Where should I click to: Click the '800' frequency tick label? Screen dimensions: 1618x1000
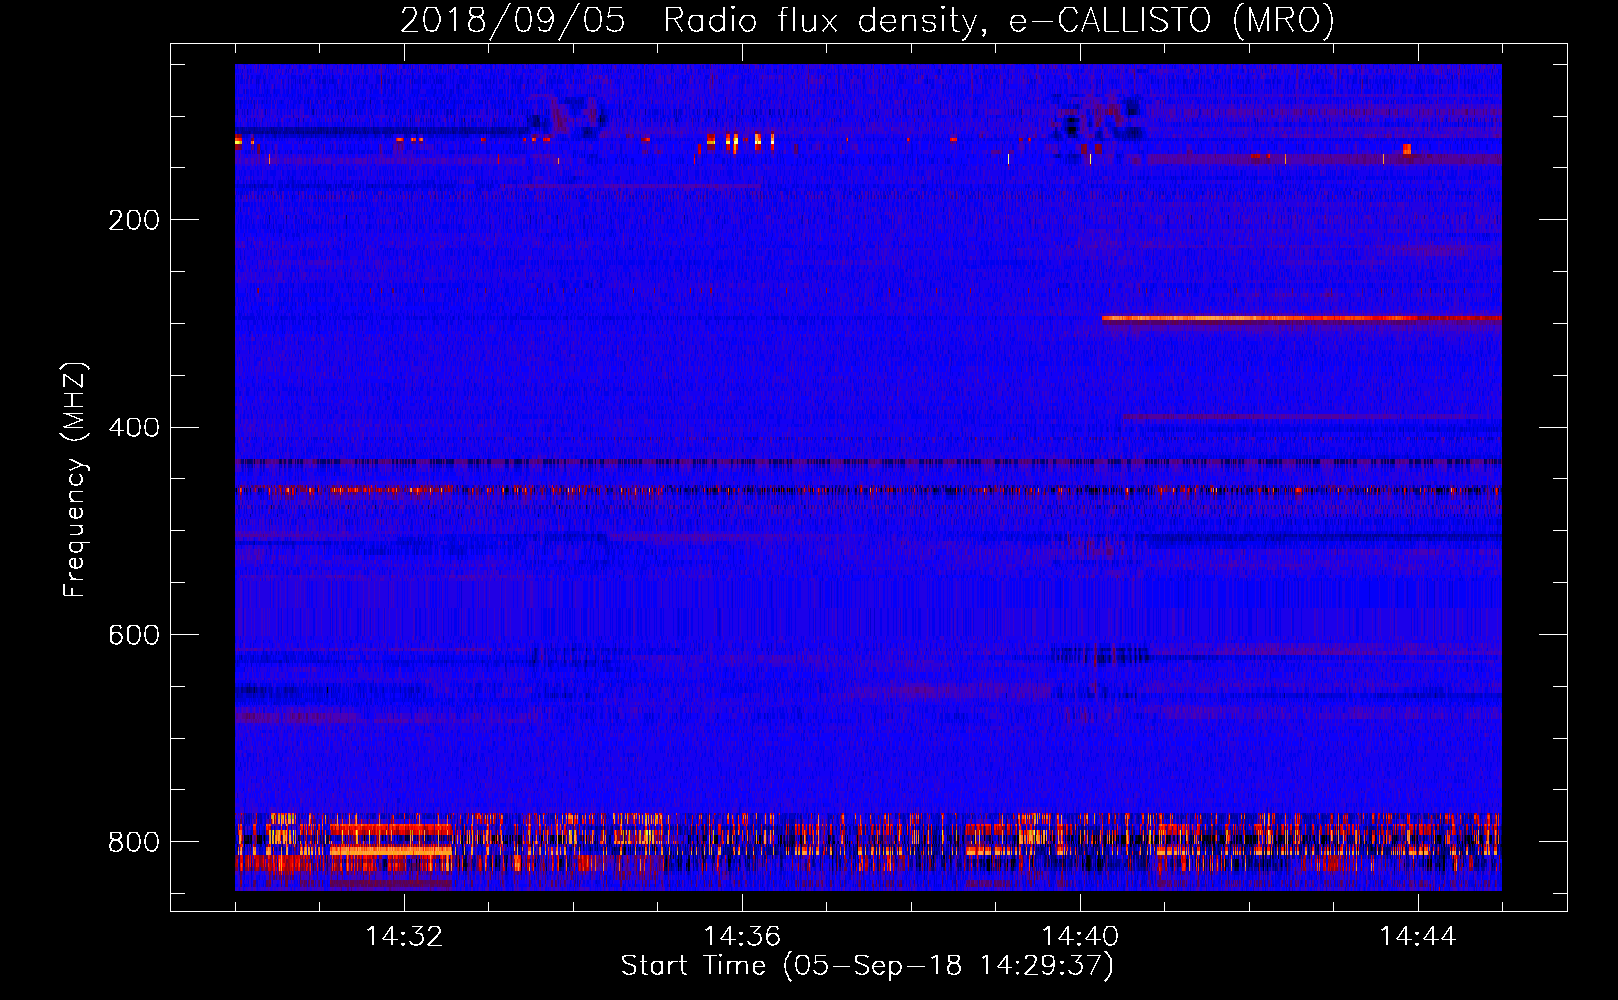pos(134,842)
